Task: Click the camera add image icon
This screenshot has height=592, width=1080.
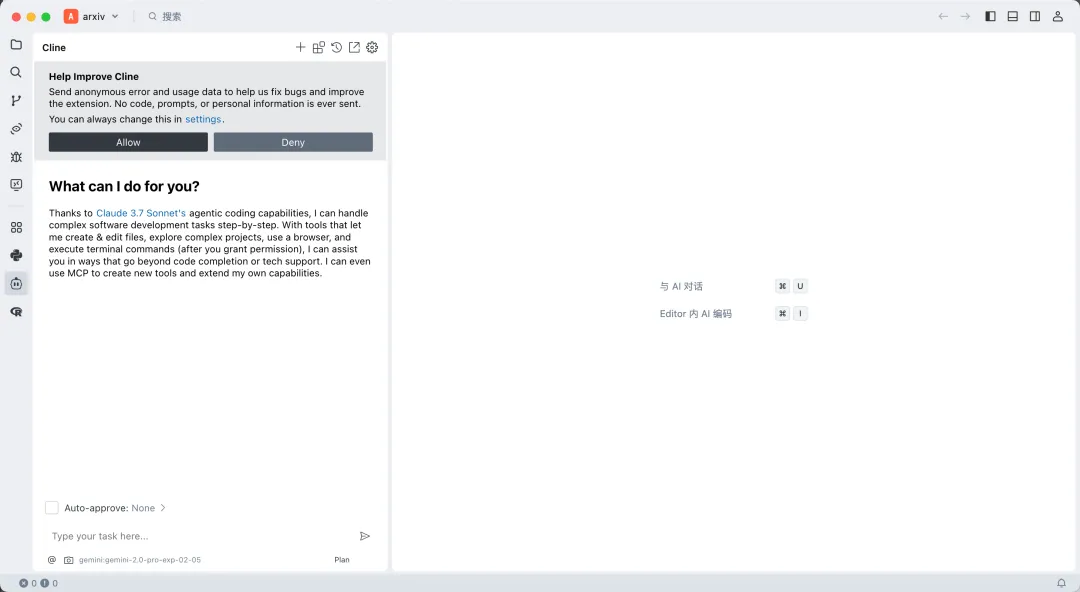Action: [x=69, y=560]
